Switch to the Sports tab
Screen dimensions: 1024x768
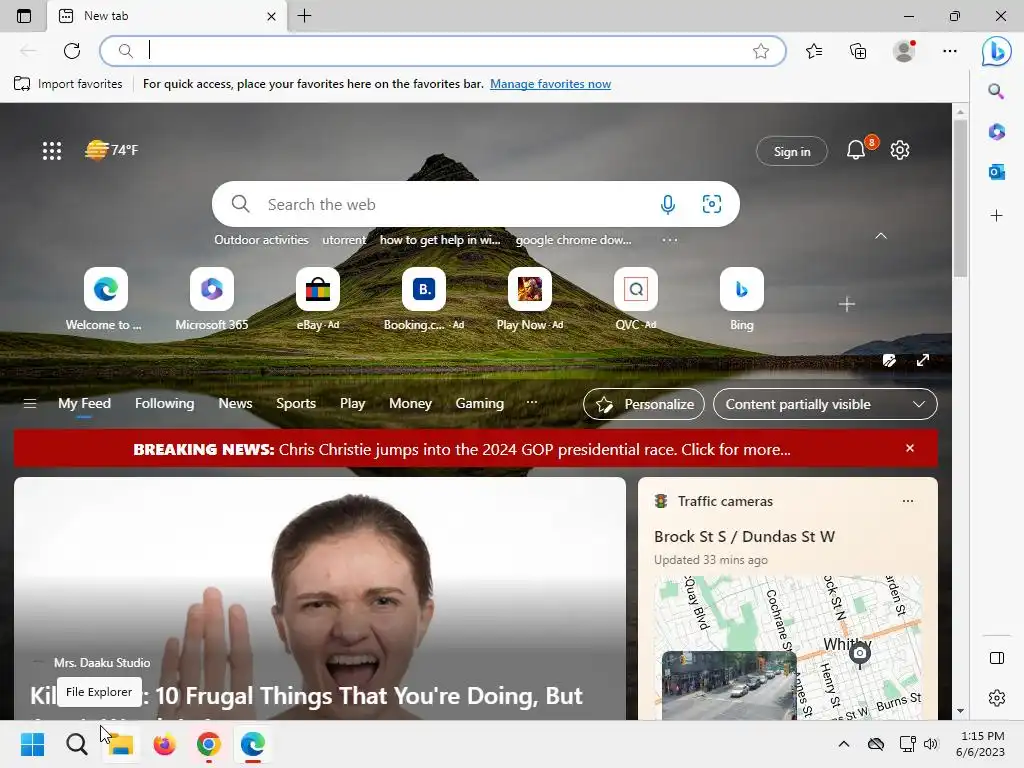296,404
